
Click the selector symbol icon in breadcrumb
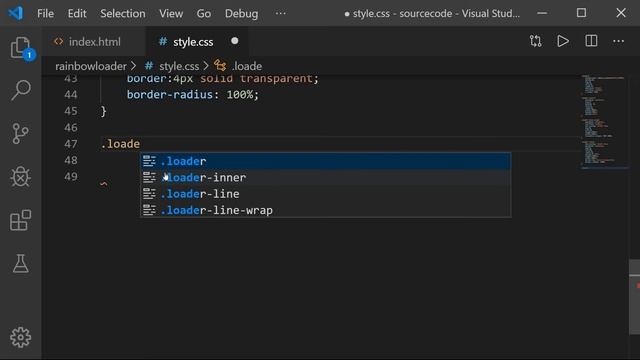click(x=220, y=66)
